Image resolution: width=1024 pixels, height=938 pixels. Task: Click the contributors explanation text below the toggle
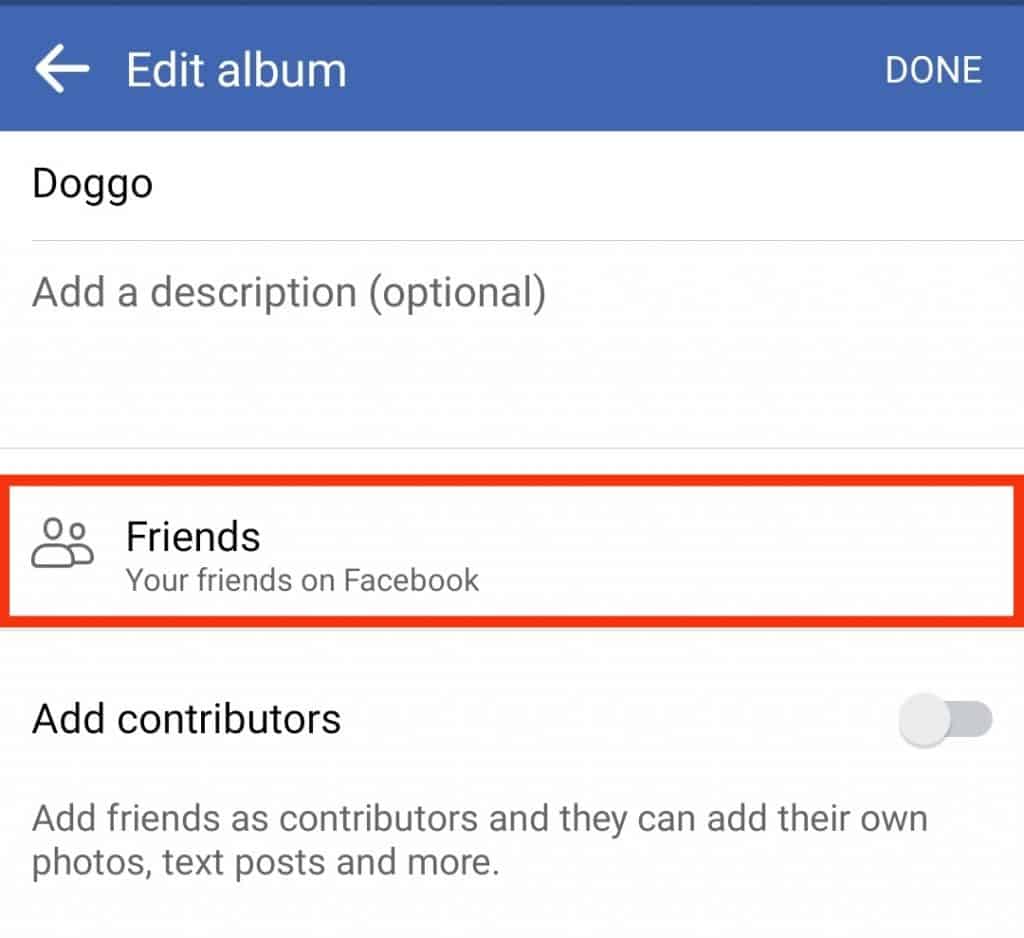pos(478,840)
